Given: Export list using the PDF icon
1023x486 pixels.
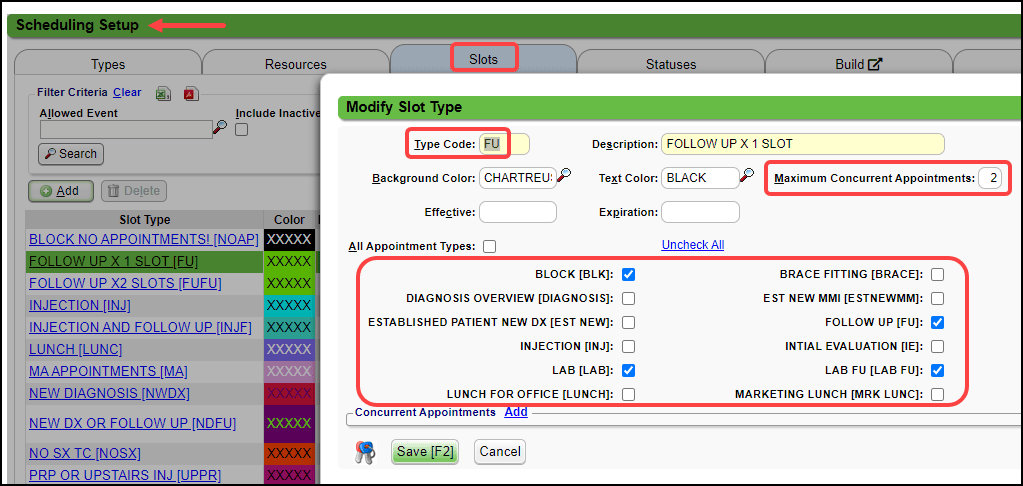Looking at the screenshot, I should (x=189, y=93).
